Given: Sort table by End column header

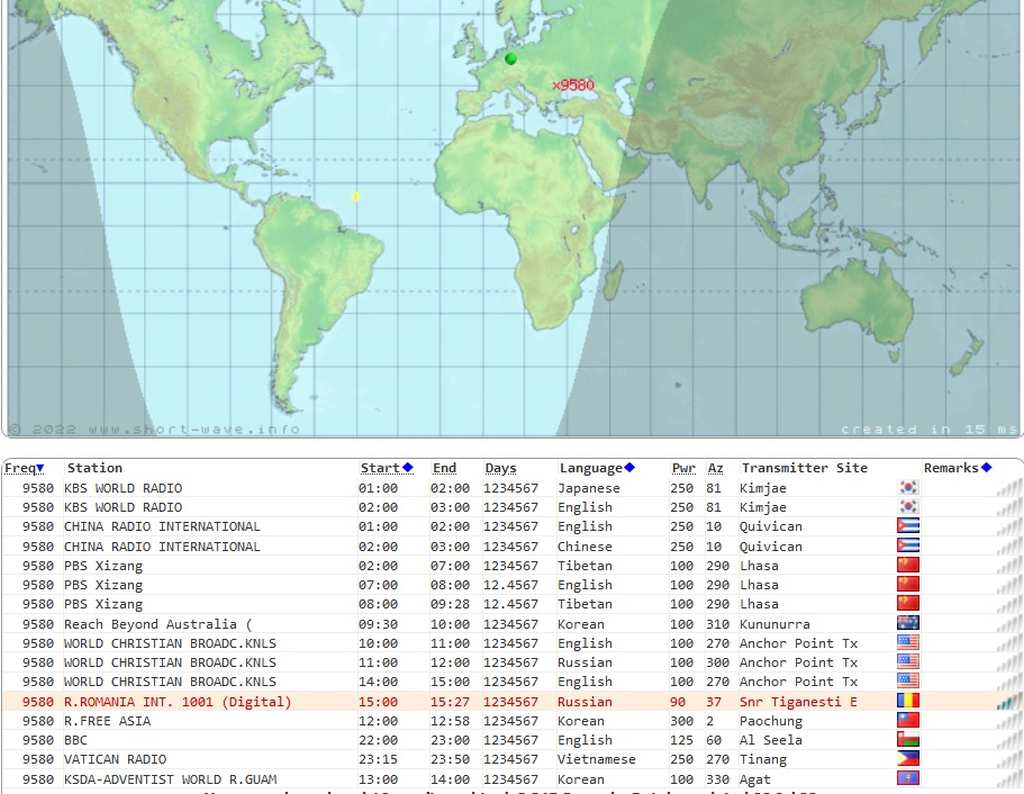Looking at the screenshot, I should pos(444,468).
